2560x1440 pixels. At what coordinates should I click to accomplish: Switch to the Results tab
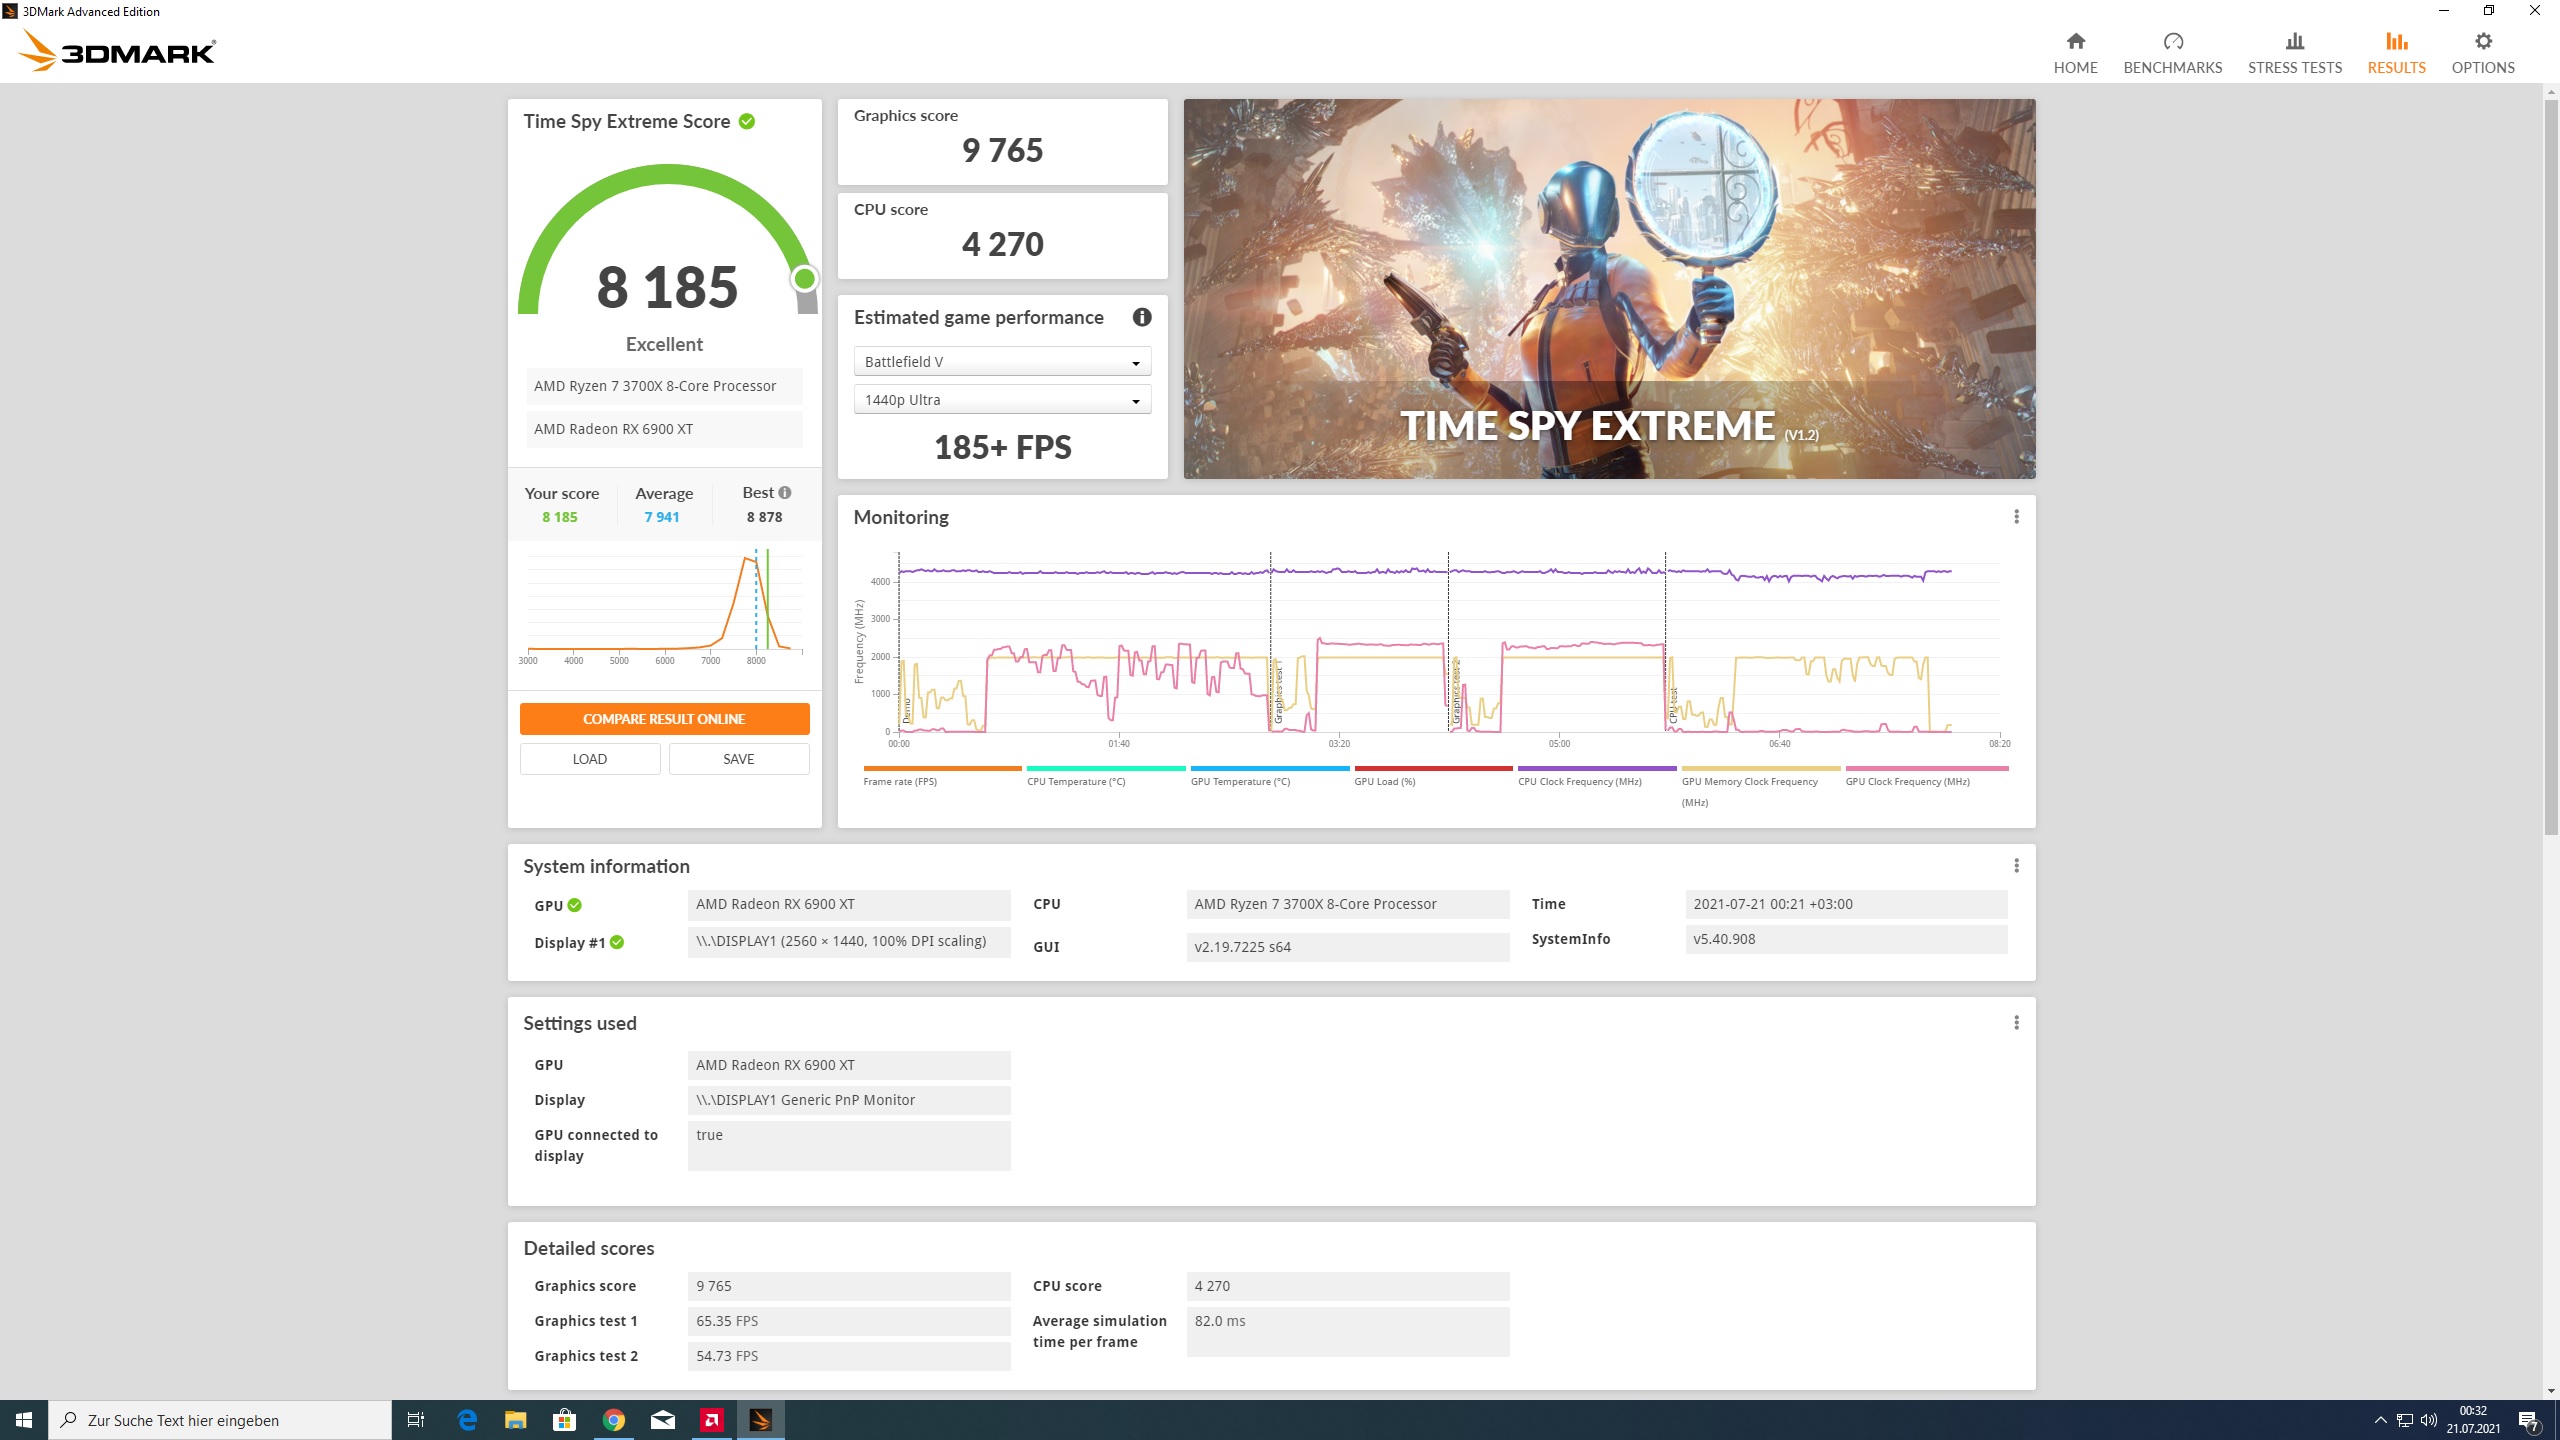[x=2396, y=52]
